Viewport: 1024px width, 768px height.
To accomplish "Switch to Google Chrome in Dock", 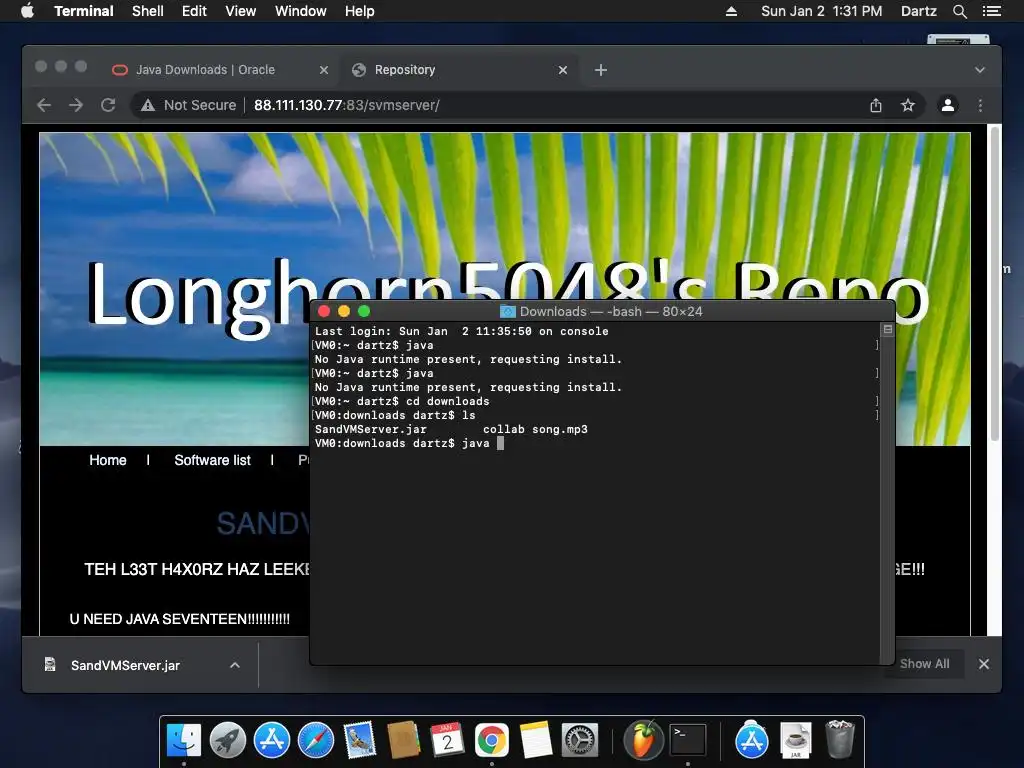I will pos(492,740).
